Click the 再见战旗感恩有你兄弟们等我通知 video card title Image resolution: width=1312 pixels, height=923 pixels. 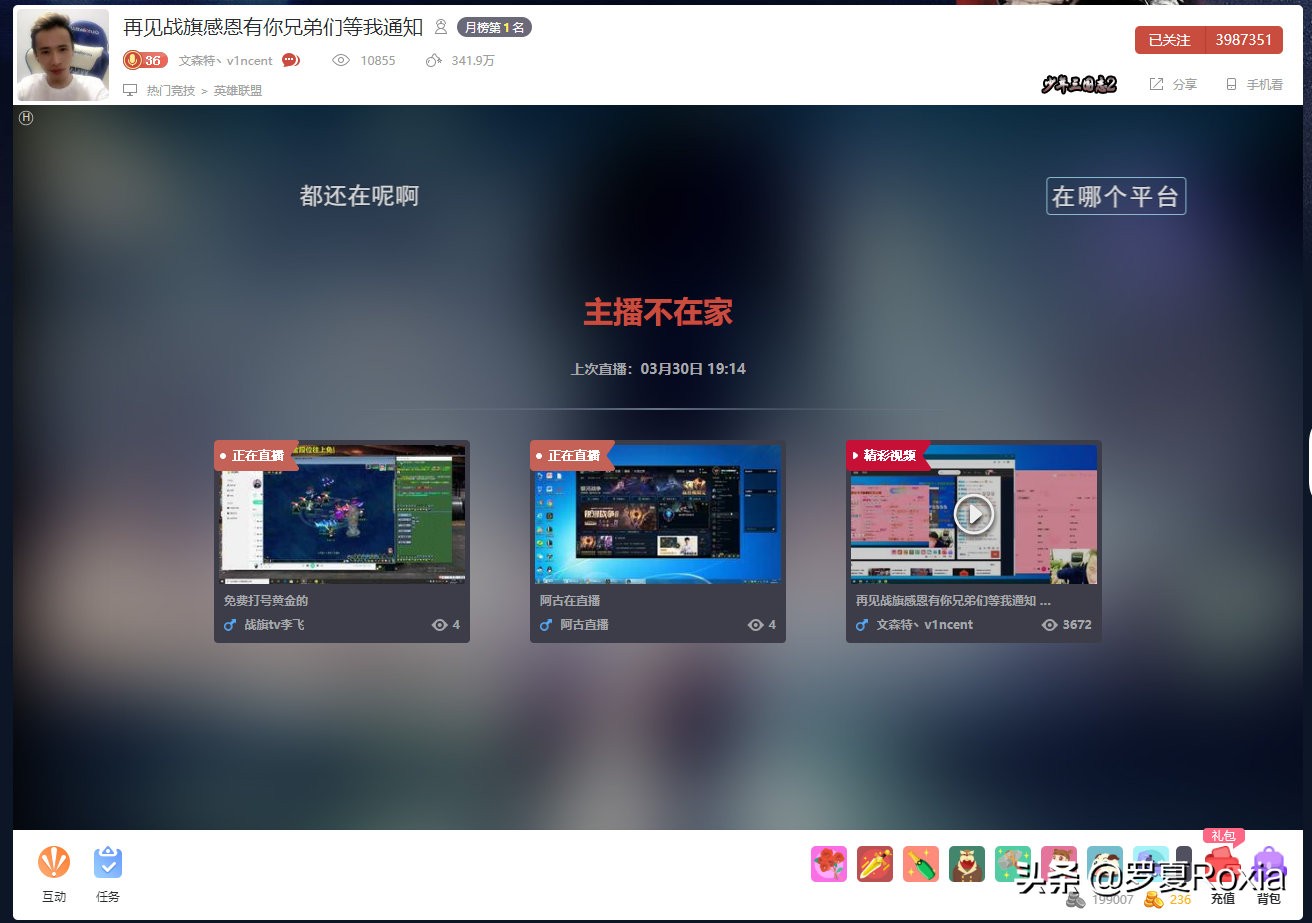click(953, 601)
